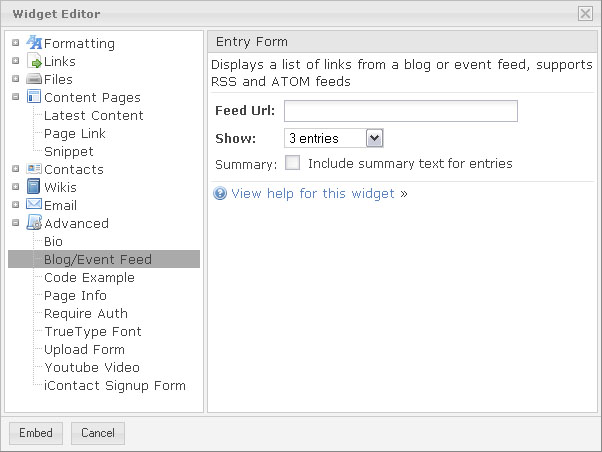The width and height of the screenshot is (602, 452).
Task: Collapse the Advanced tree node
Action: point(15,223)
